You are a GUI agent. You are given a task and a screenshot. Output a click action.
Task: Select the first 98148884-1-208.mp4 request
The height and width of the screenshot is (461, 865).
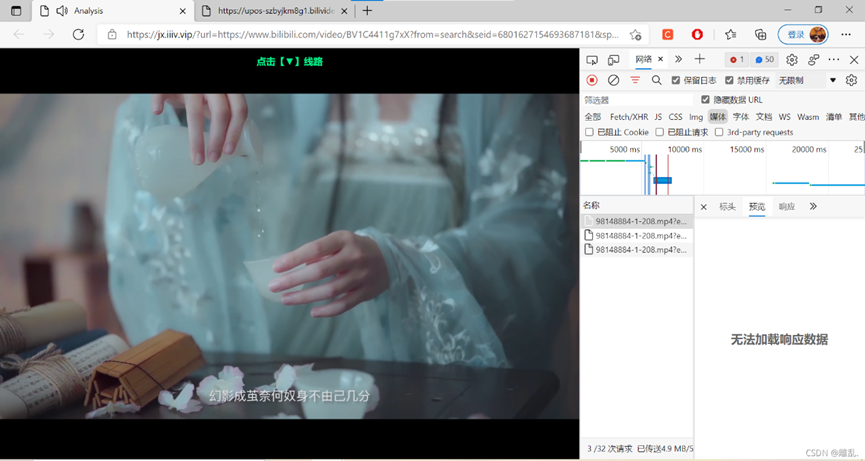click(637, 221)
